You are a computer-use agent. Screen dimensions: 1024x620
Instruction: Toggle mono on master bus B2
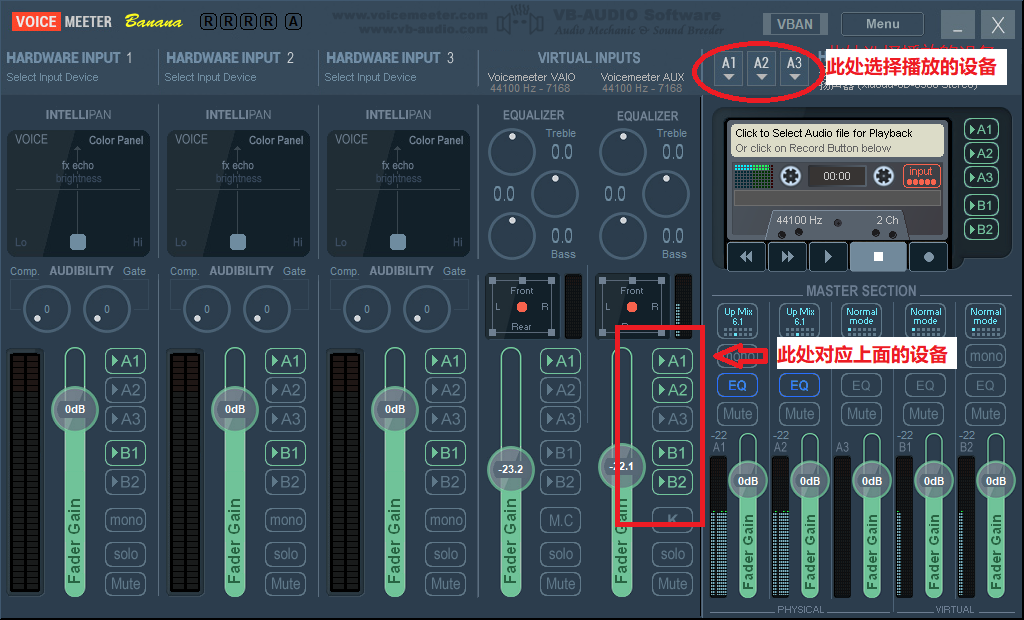pos(985,356)
